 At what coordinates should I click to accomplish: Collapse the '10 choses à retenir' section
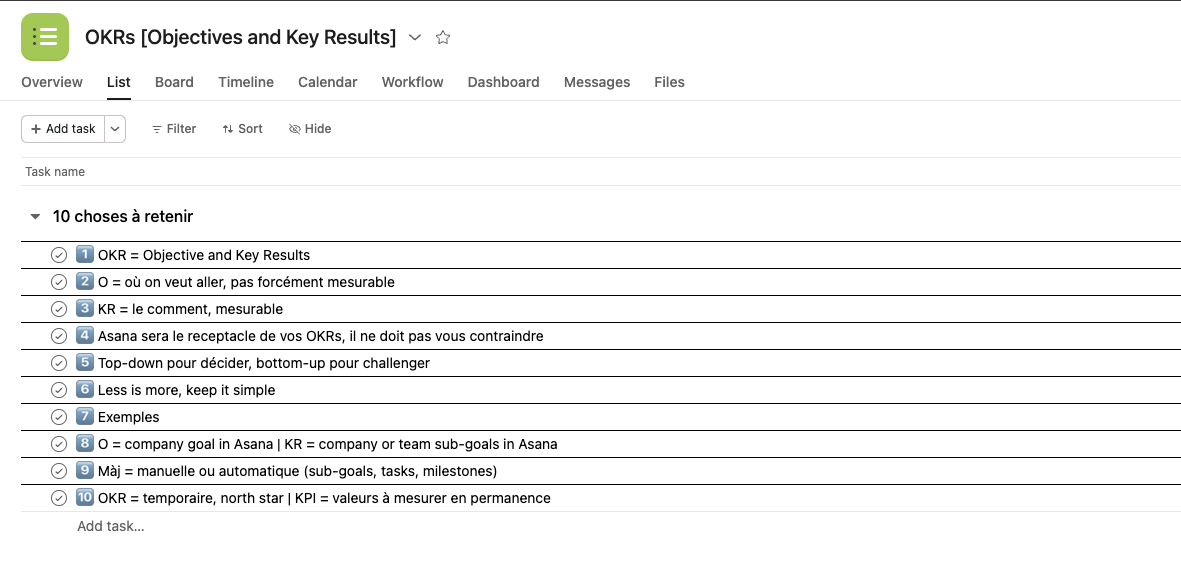click(x=35, y=217)
